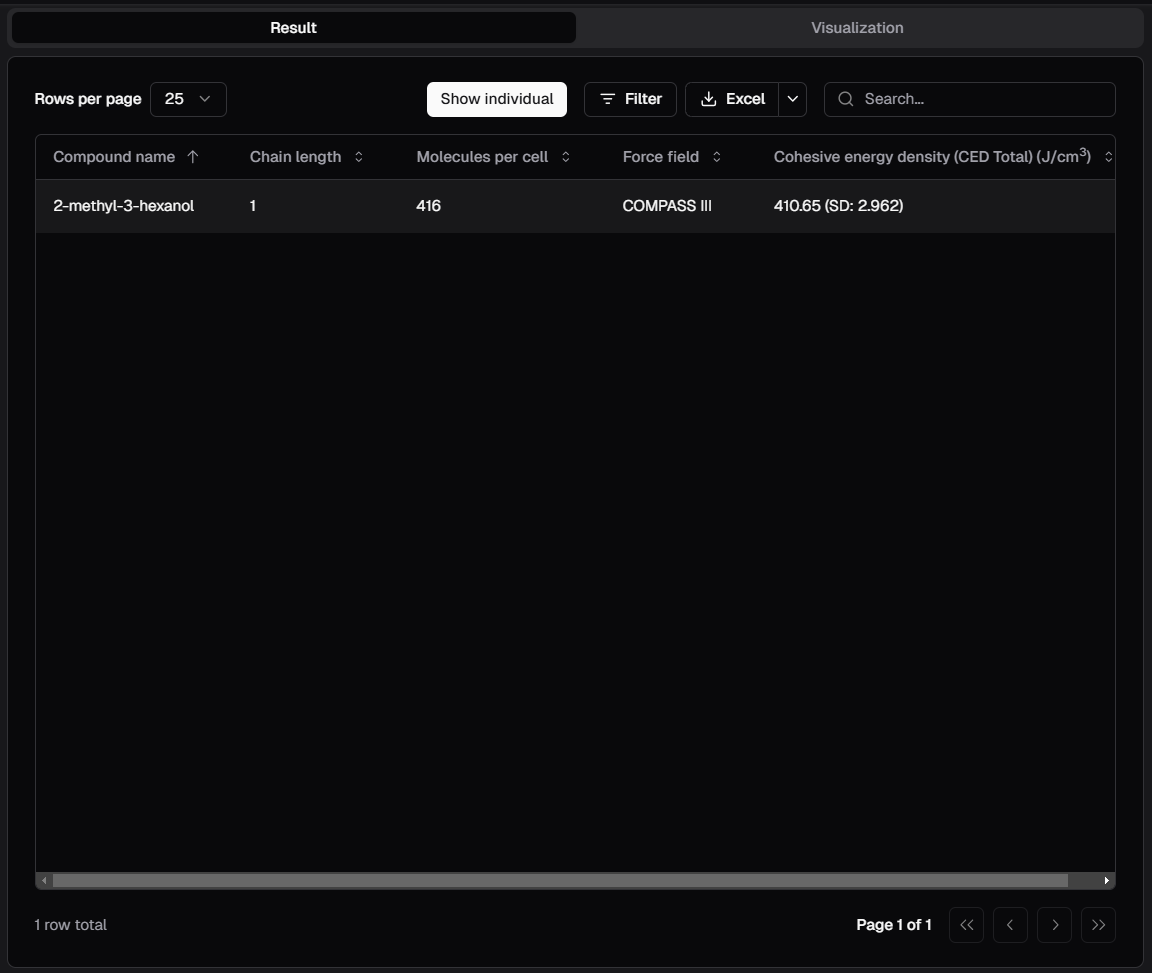This screenshot has width=1152, height=973.
Task: Select the Result tab
Action: pyautogui.click(x=293, y=28)
